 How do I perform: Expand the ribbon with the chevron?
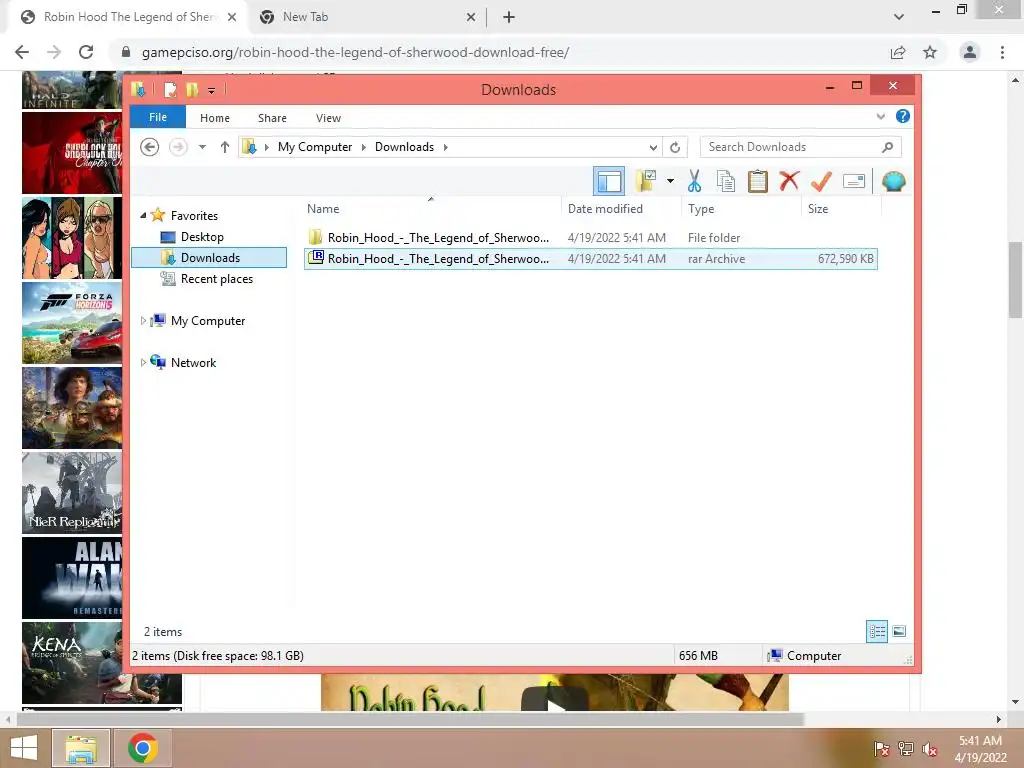[880, 117]
